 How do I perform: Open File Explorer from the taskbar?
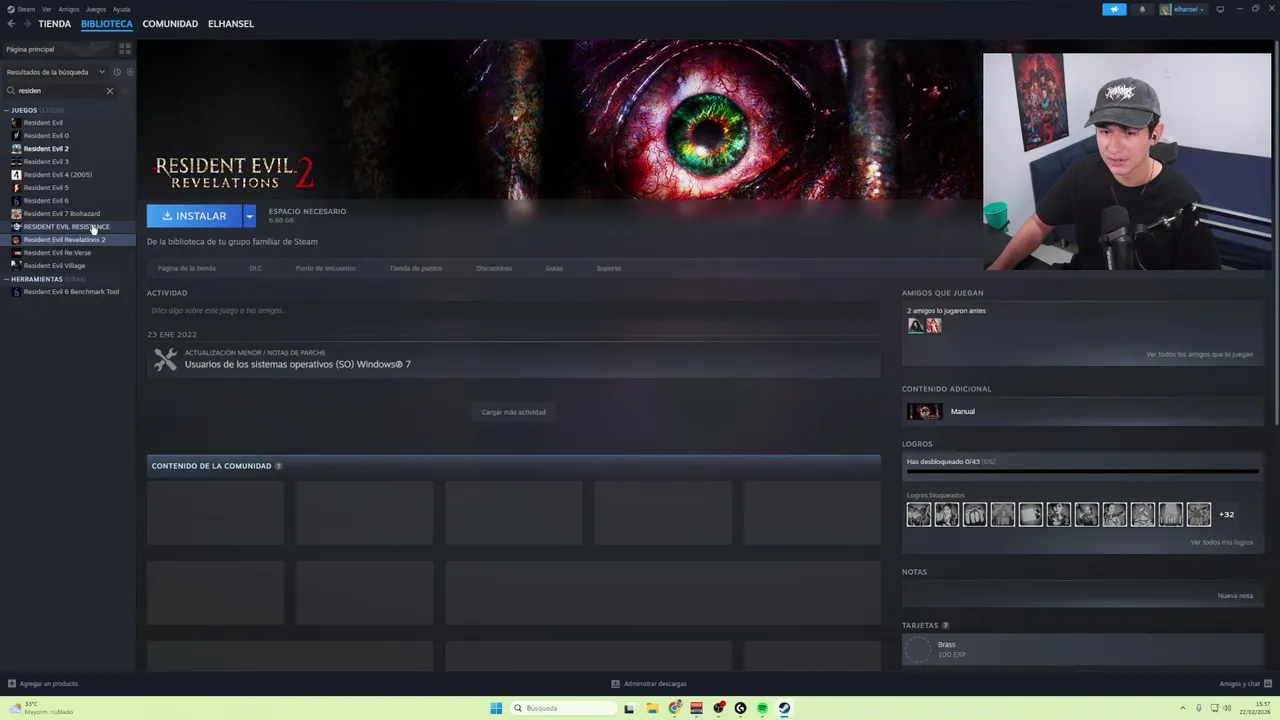click(x=652, y=708)
